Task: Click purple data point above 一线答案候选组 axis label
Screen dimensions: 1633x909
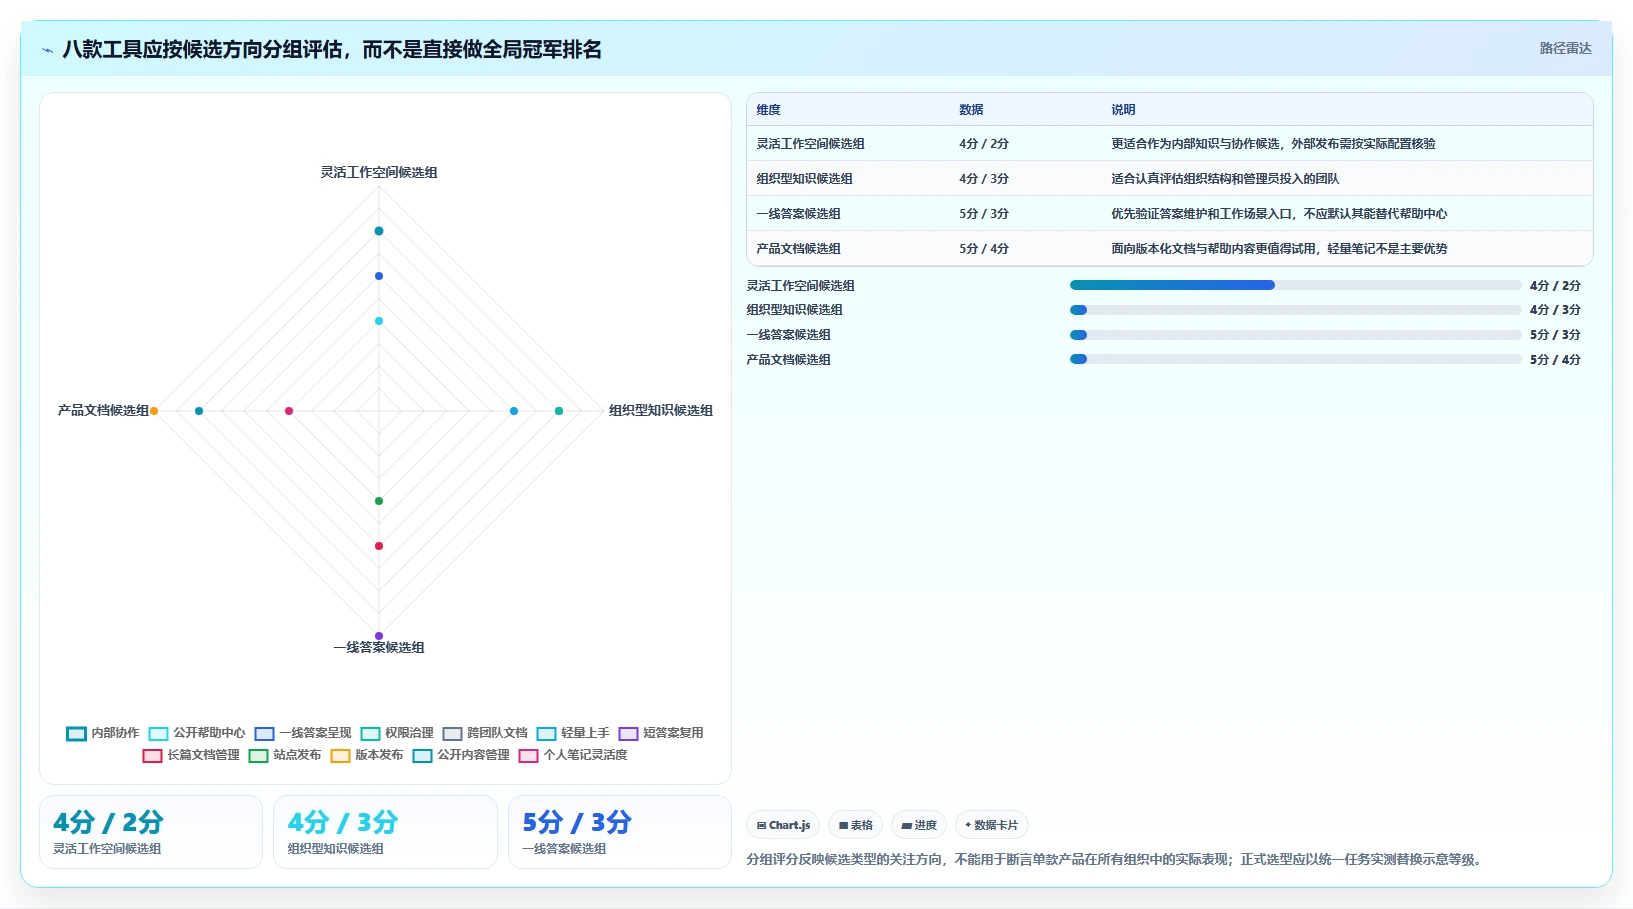Action: click(x=379, y=636)
